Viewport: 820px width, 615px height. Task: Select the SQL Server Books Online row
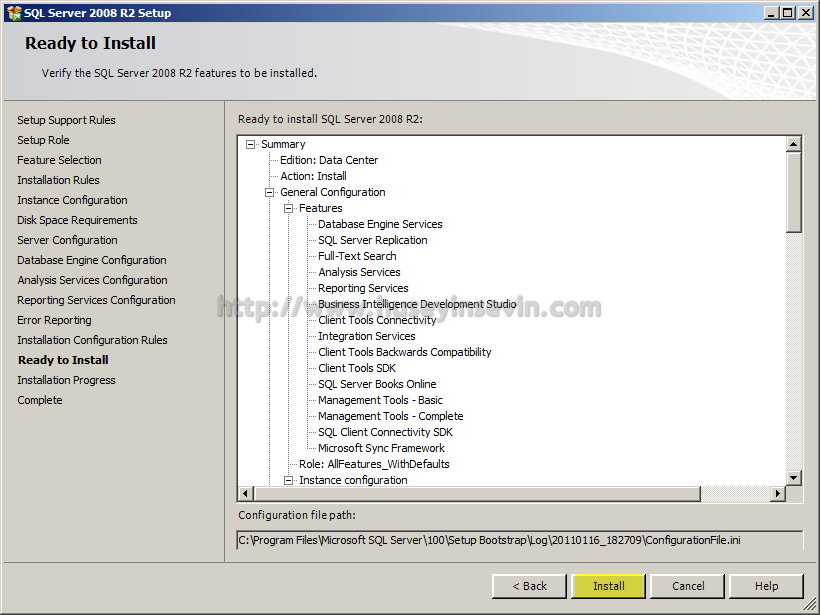point(377,384)
